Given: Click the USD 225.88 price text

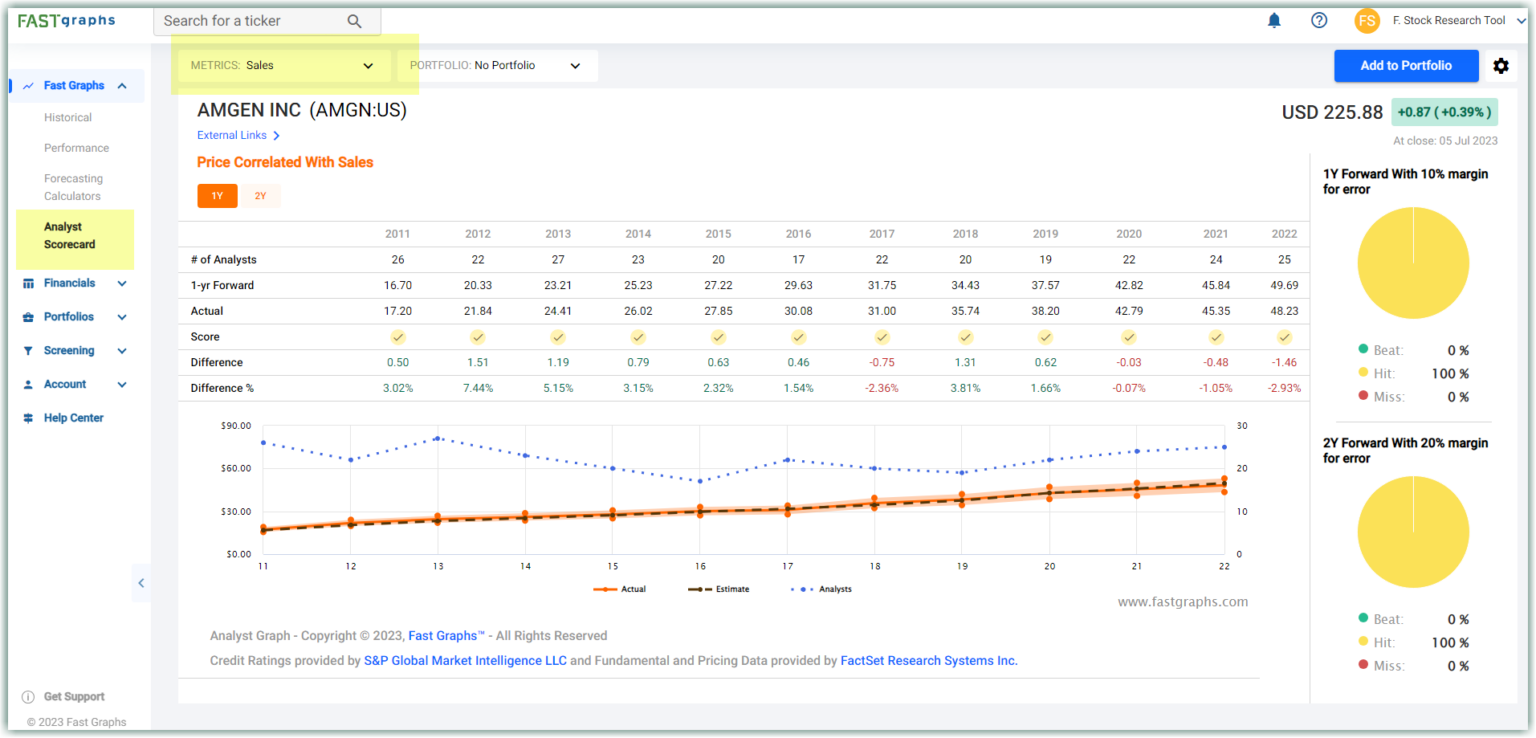Looking at the screenshot, I should [x=1333, y=113].
